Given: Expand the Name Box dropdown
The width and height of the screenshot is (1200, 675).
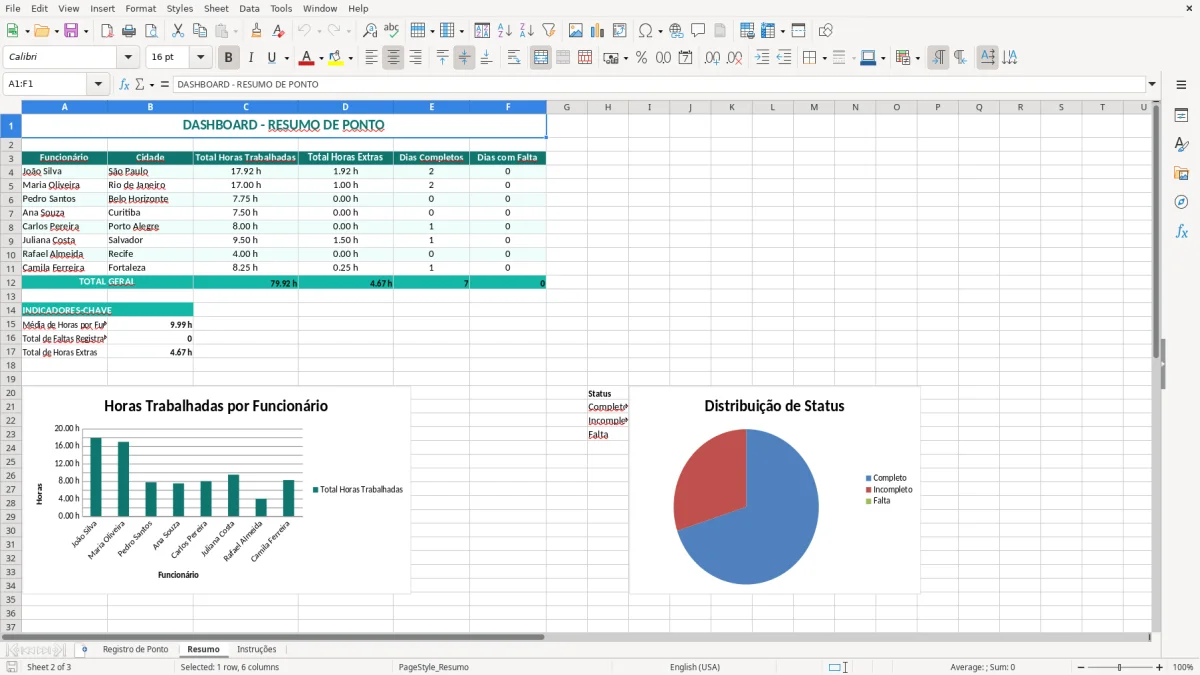Looking at the screenshot, I should tap(99, 84).
